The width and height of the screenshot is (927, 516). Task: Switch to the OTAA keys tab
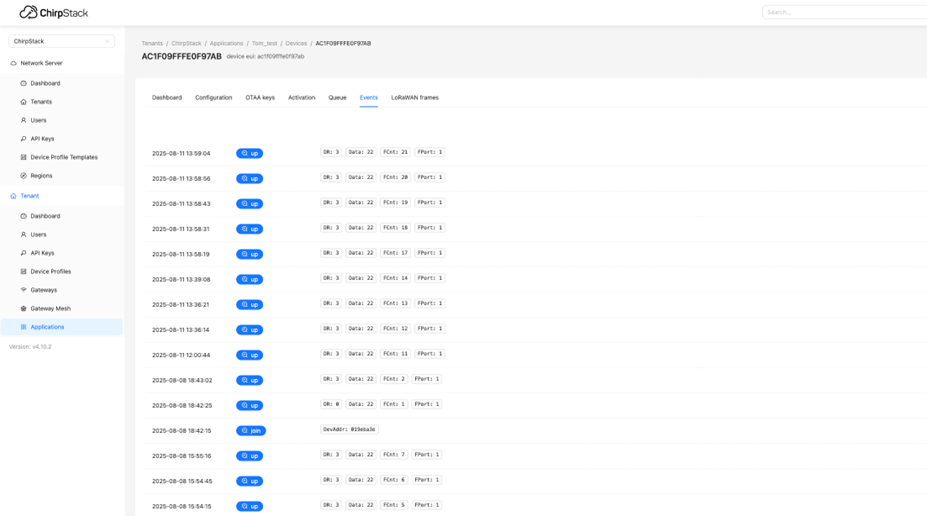(x=260, y=98)
